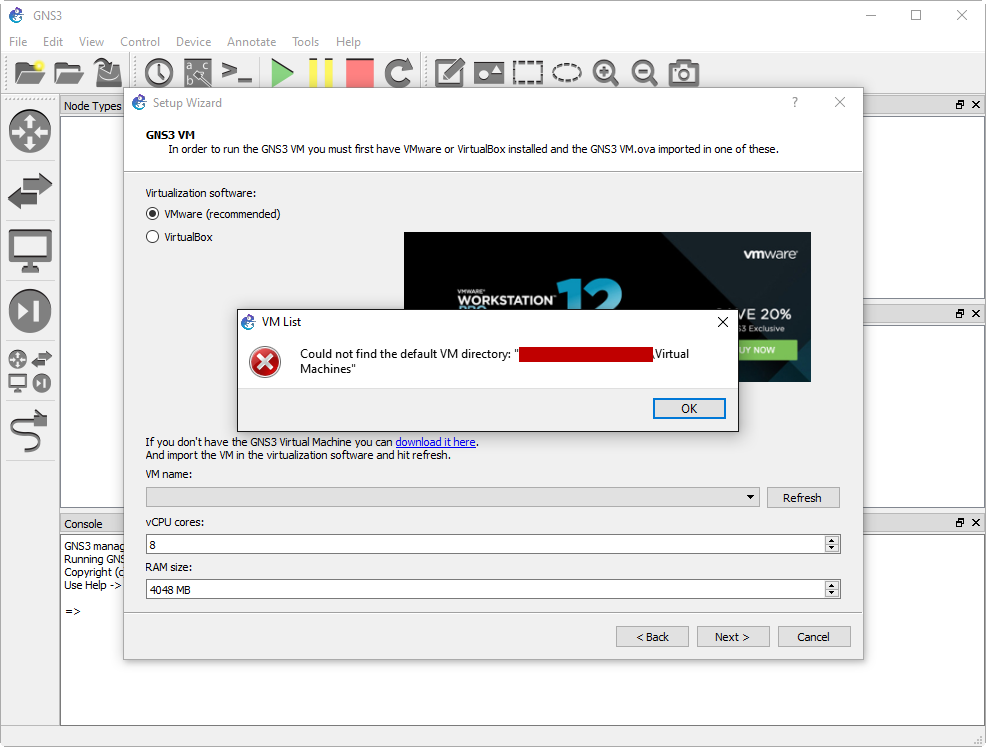986x747 pixels.
Task: Open the View menu
Action: [x=91, y=42]
